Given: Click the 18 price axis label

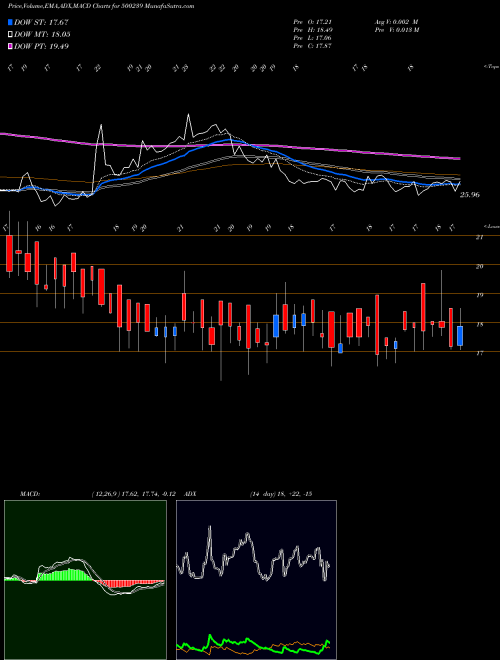Looking at the screenshot, I should tap(479, 325).
